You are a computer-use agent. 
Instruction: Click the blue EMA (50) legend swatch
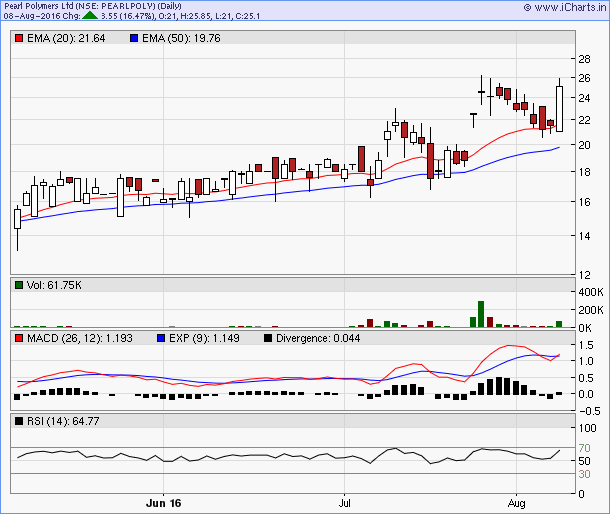click(x=134, y=38)
